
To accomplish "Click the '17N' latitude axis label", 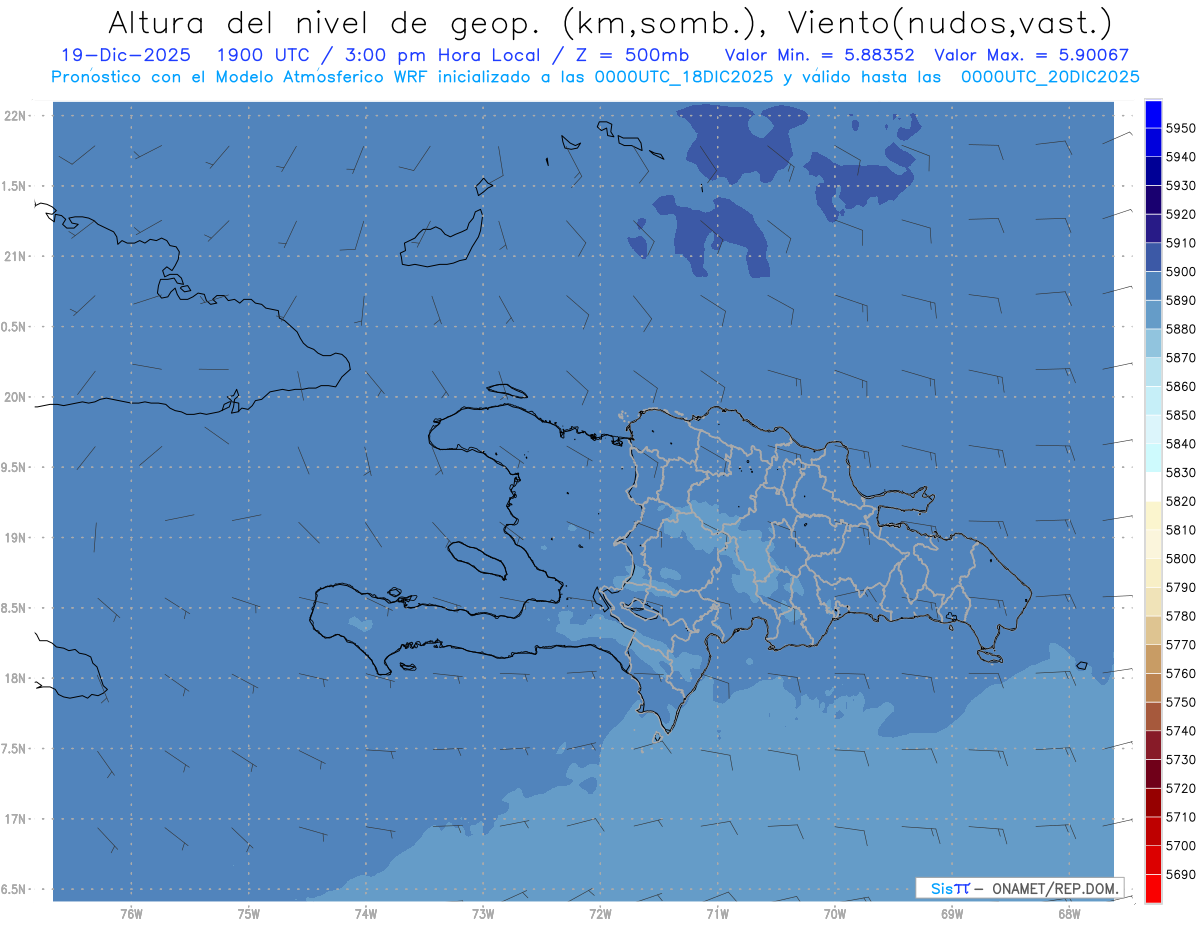I will click(x=15, y=819).
